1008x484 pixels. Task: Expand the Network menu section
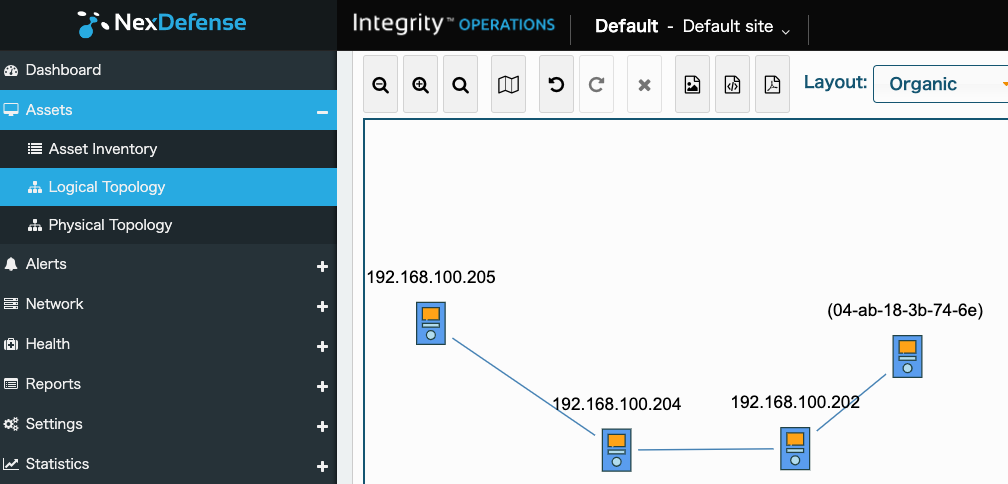point(322,306)
